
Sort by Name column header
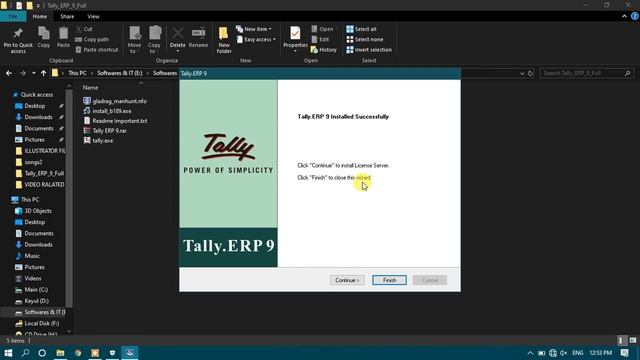pyautogui.click(x=90, y=87)
